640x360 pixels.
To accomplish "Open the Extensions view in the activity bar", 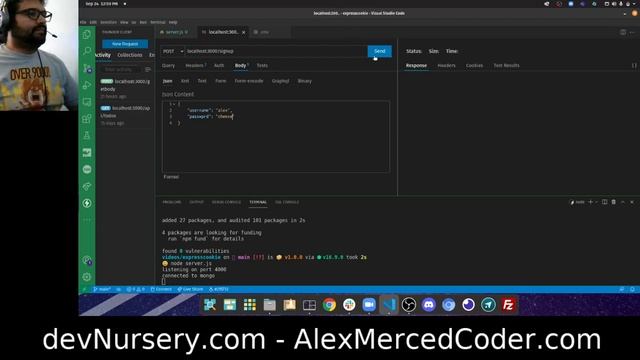I will pyautogui.click(x=87, y=119).
